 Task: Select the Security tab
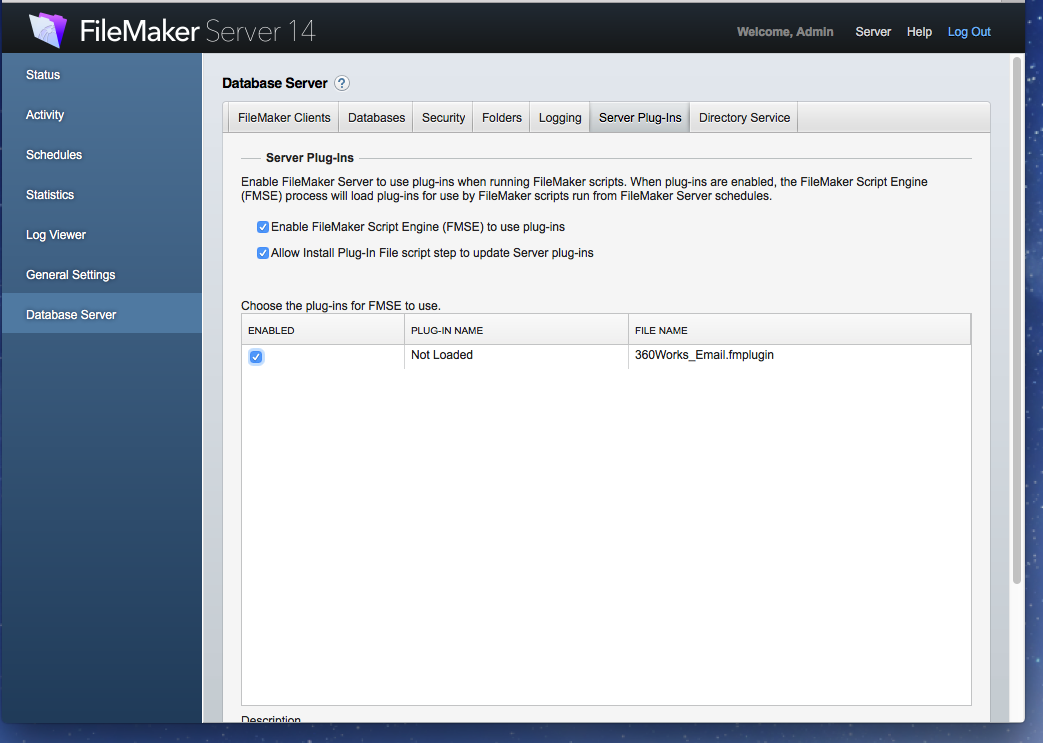point(443,118)
